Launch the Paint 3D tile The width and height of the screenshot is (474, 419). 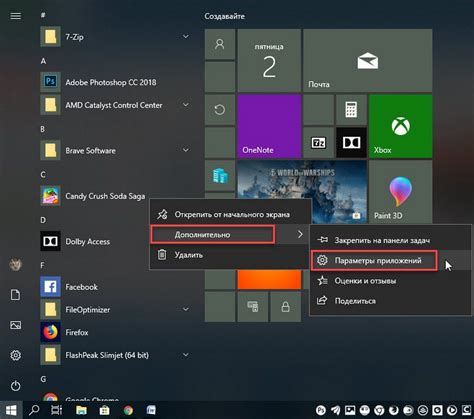(x=401, y=192)
